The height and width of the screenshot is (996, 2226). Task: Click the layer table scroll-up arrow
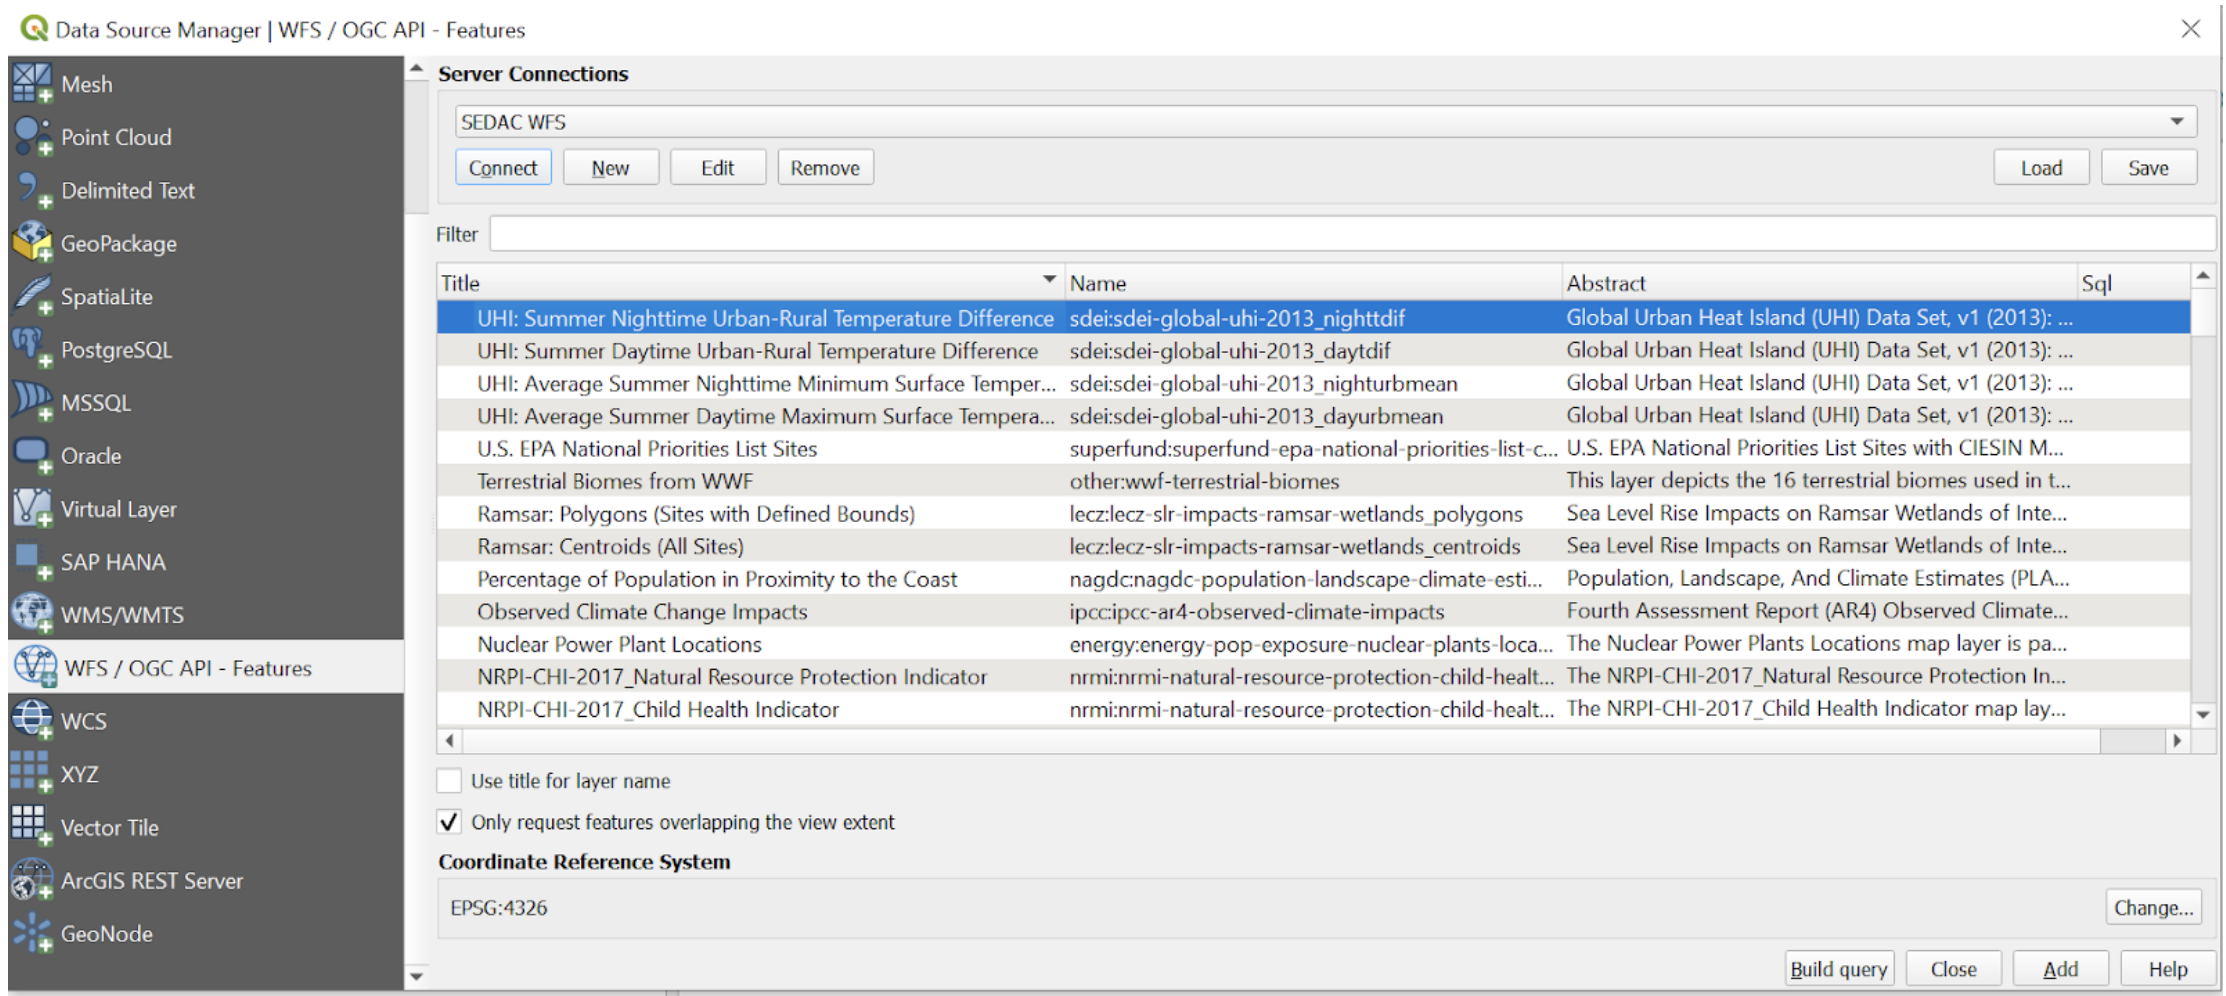(2203, 276)
